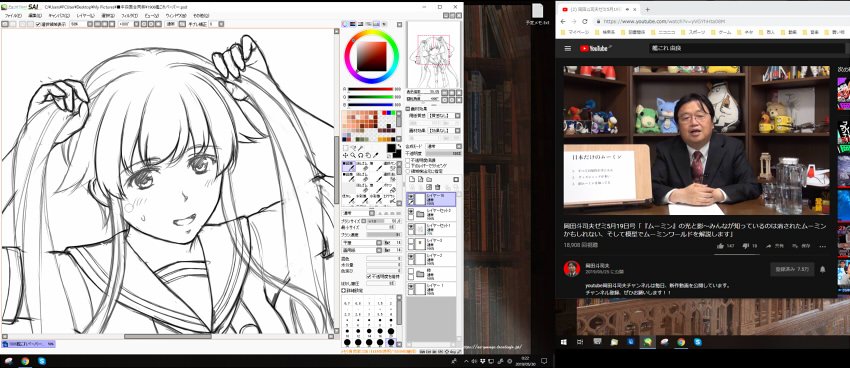Open the 用紙質感 paper texture dropdown
The image size is (850, 368).
(x=445, y=115)
